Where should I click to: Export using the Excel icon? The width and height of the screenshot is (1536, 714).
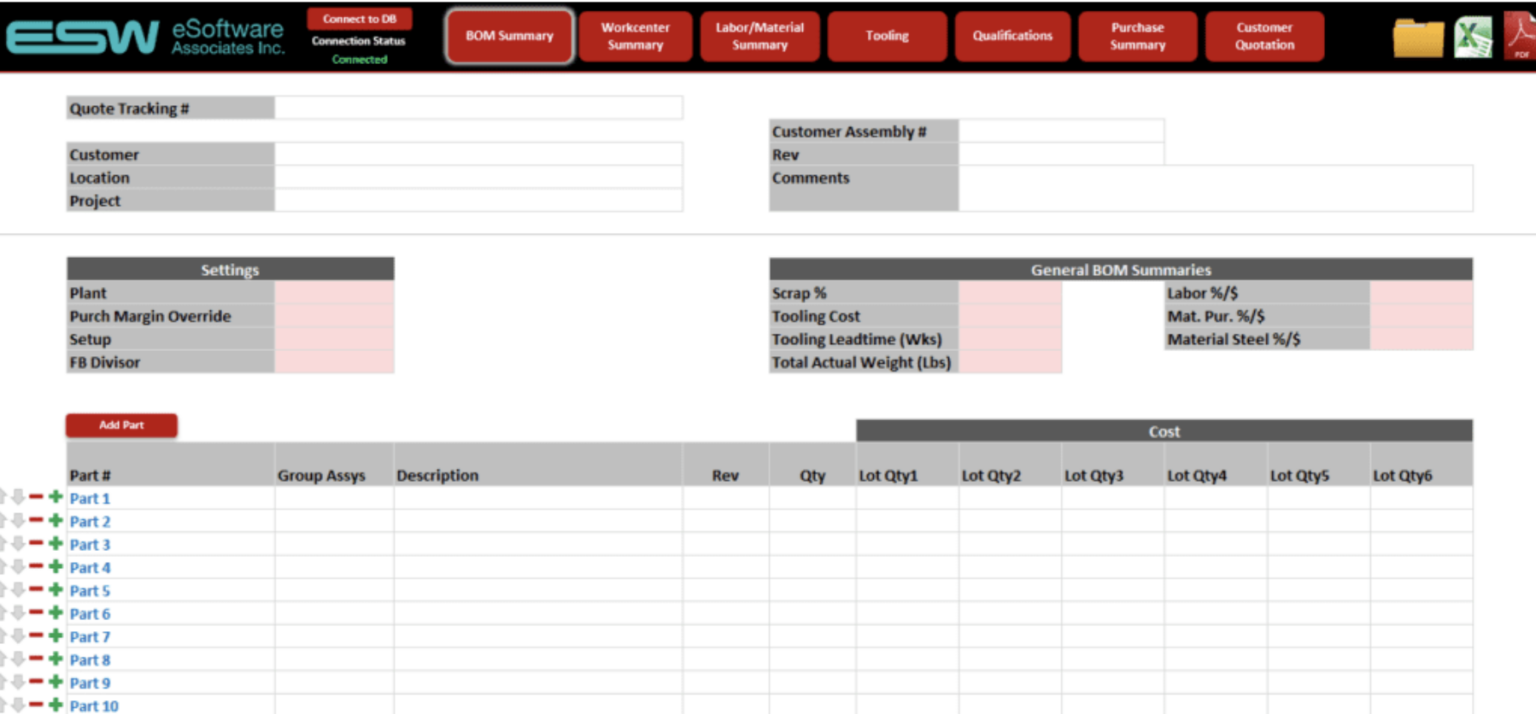click(1472, 38)
